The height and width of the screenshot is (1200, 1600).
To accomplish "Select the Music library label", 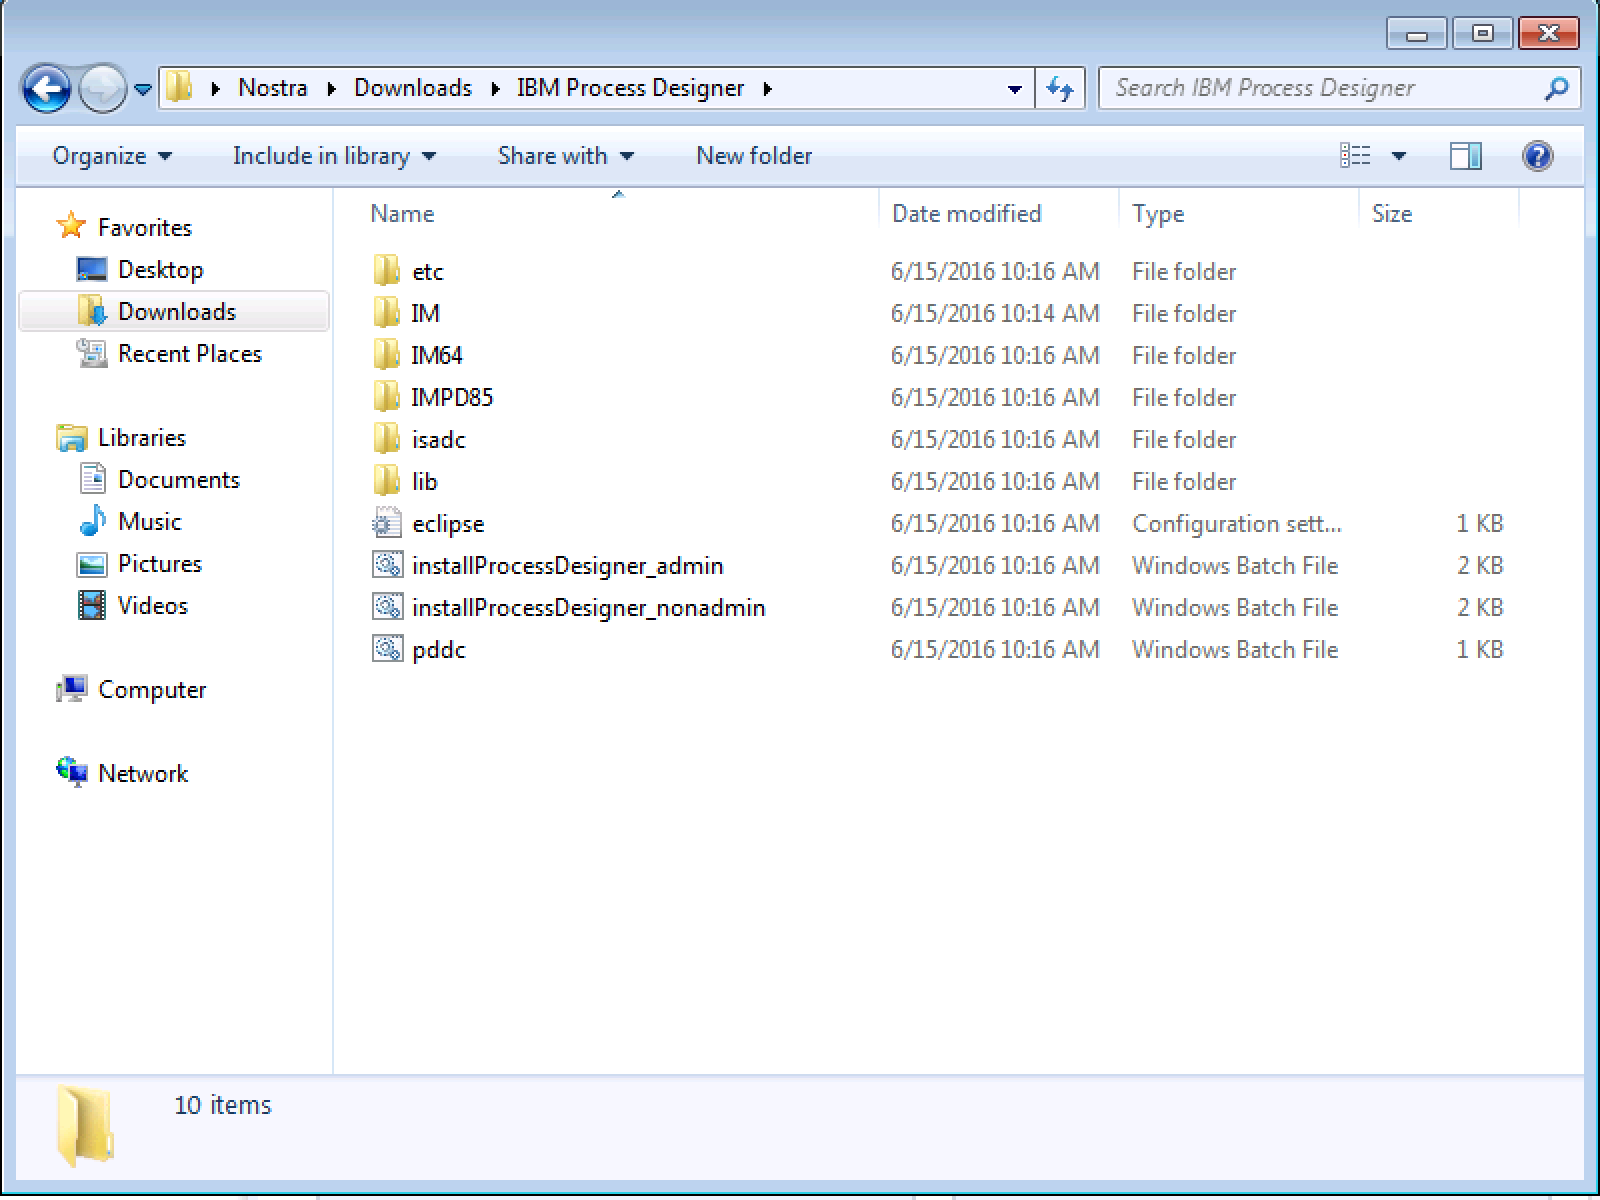I will [x=150, y=521].
